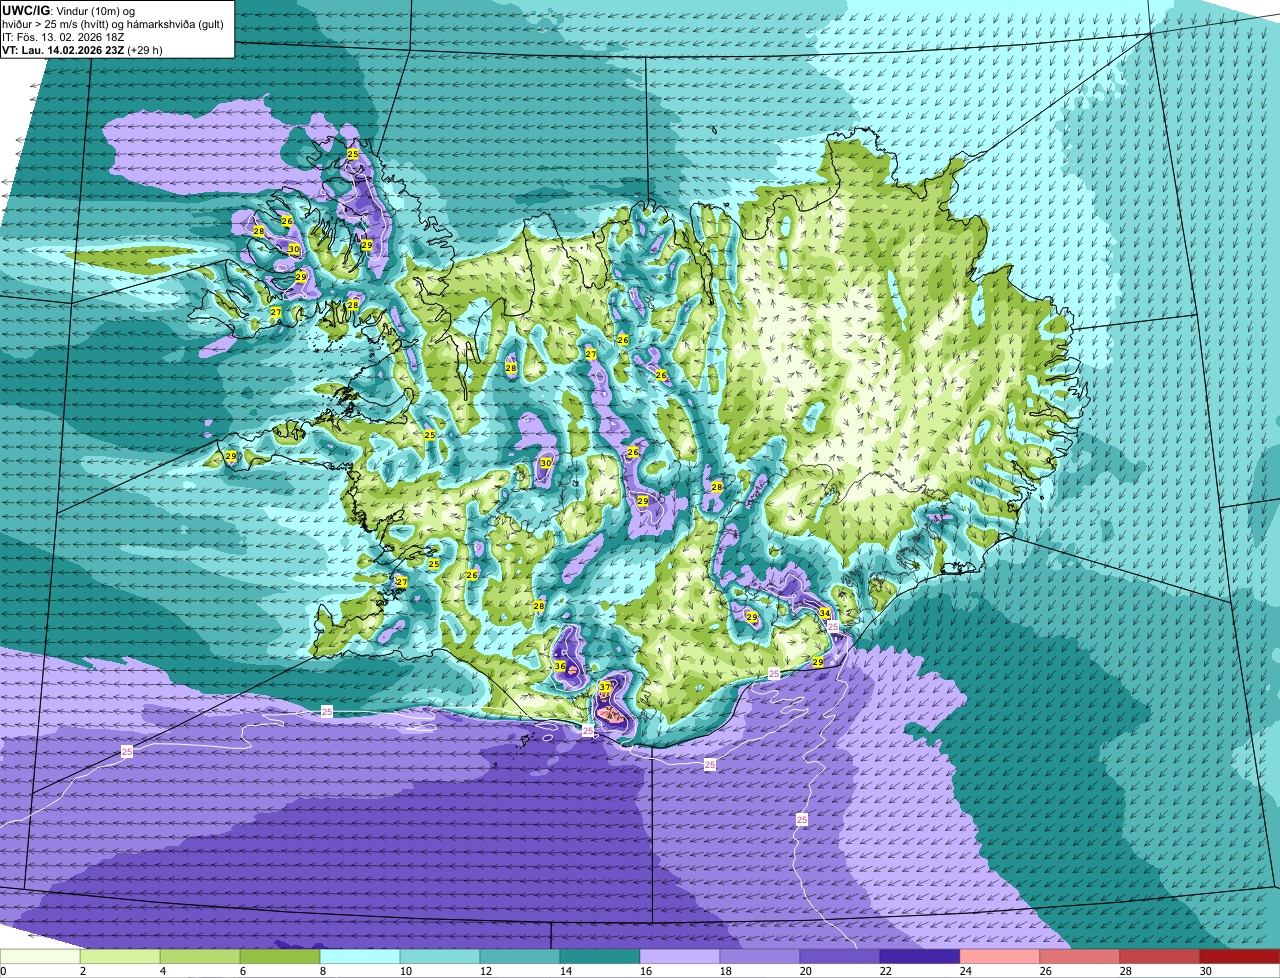Click the dark red above-30 m/s legend swatch
Image resolution: width=1280 pixels, height=978 pixels.
1240,956
